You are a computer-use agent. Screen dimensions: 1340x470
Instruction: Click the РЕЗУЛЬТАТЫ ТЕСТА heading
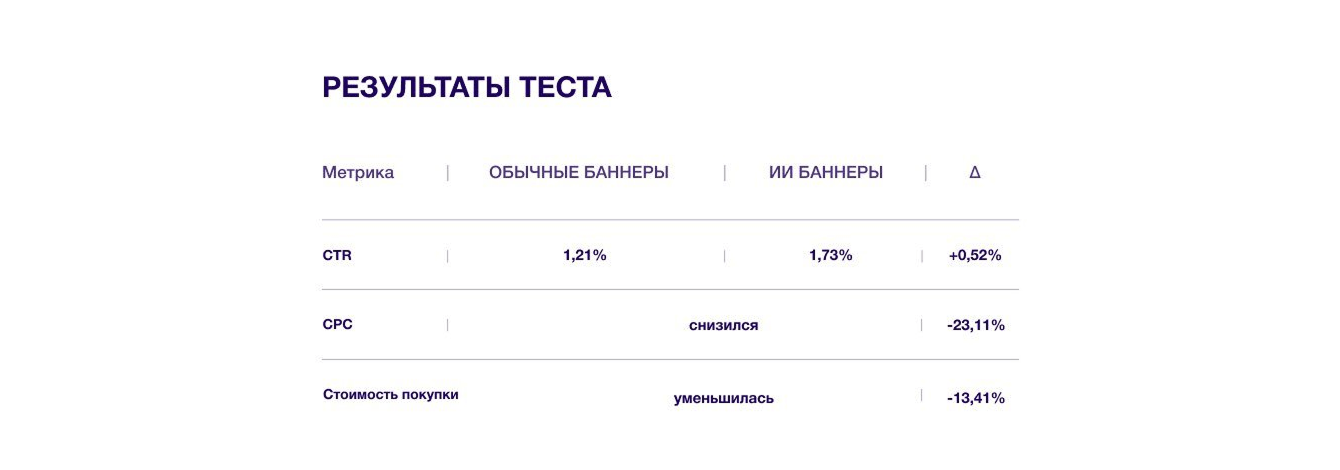pyautogui.click(x=466, y=88)
